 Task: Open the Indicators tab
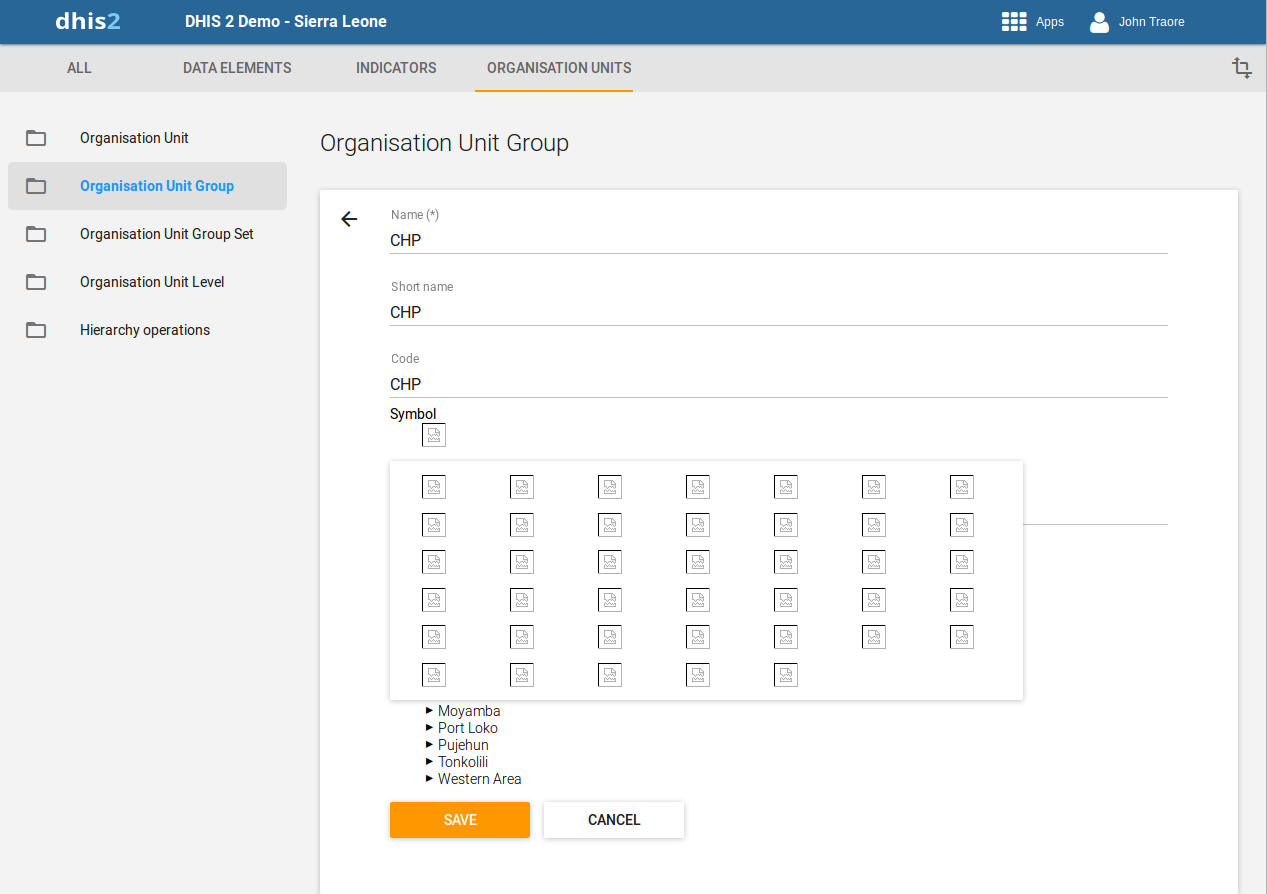[x=396, y=68]
